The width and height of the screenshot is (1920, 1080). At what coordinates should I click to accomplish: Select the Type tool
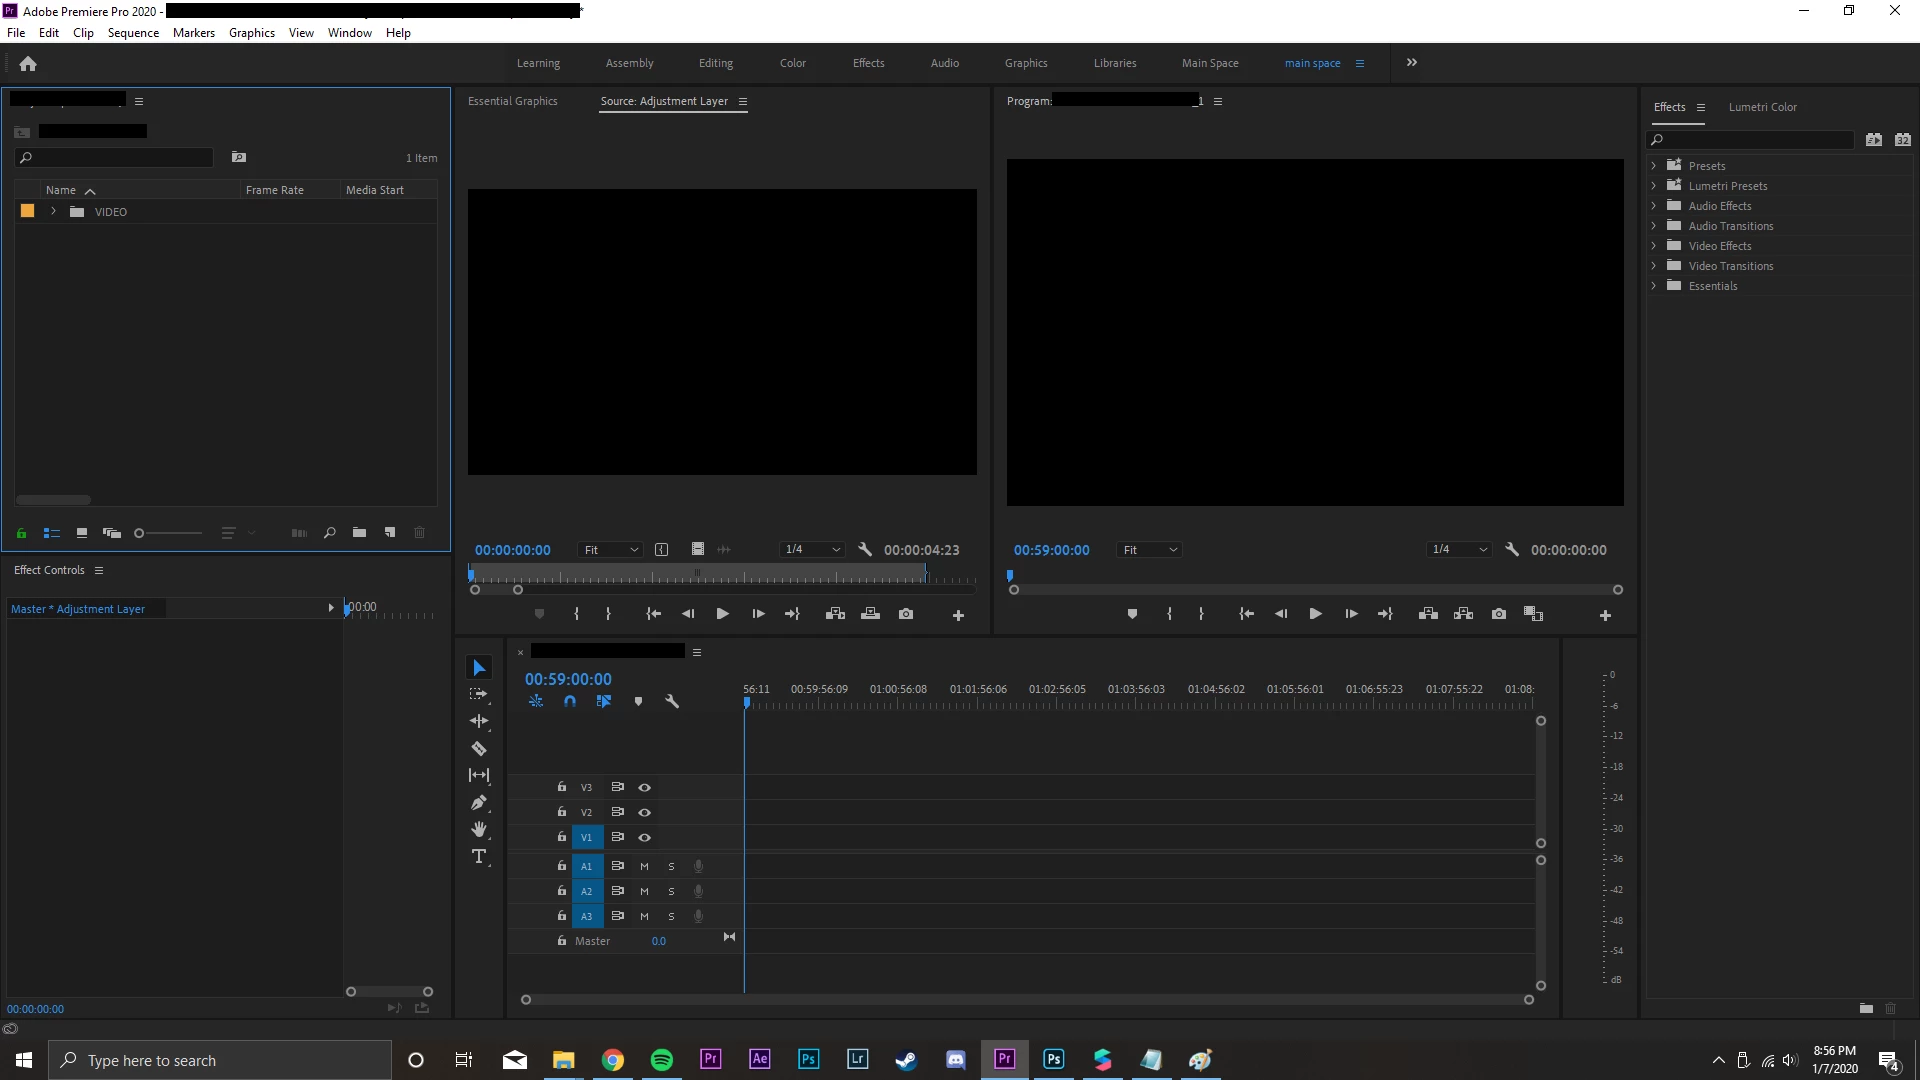(479, 856)
